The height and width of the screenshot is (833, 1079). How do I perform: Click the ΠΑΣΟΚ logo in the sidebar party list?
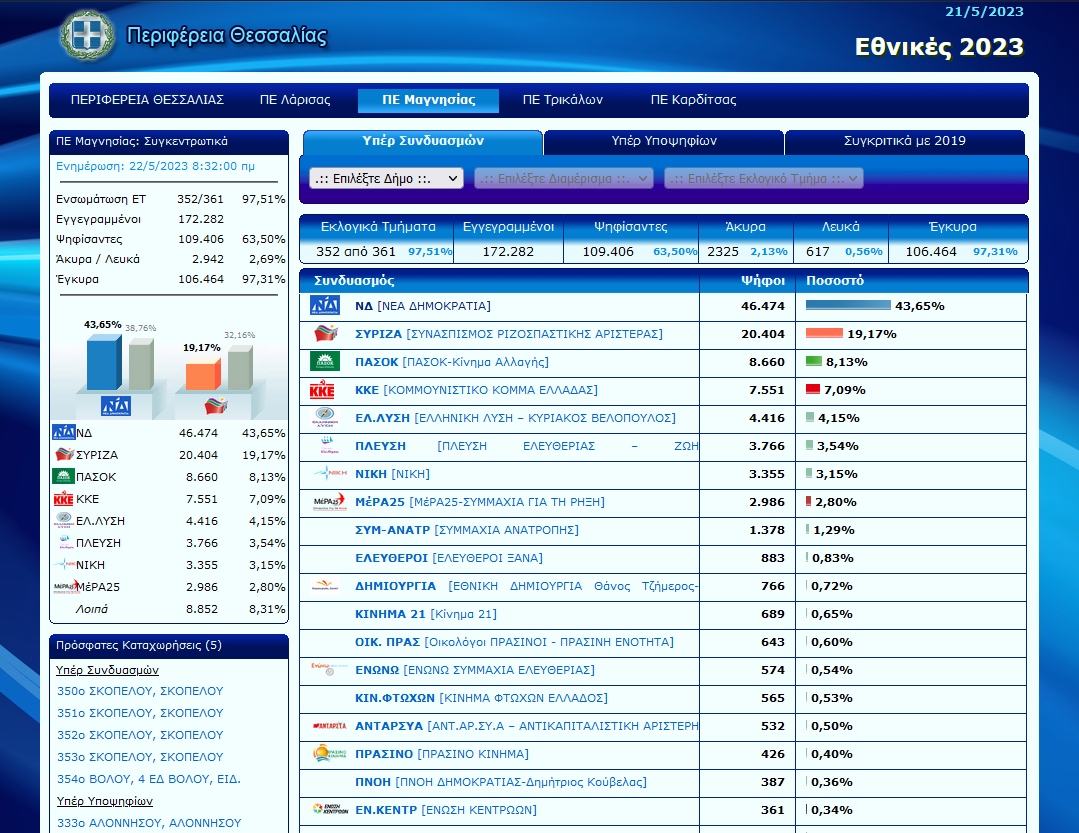click(64, 477)
